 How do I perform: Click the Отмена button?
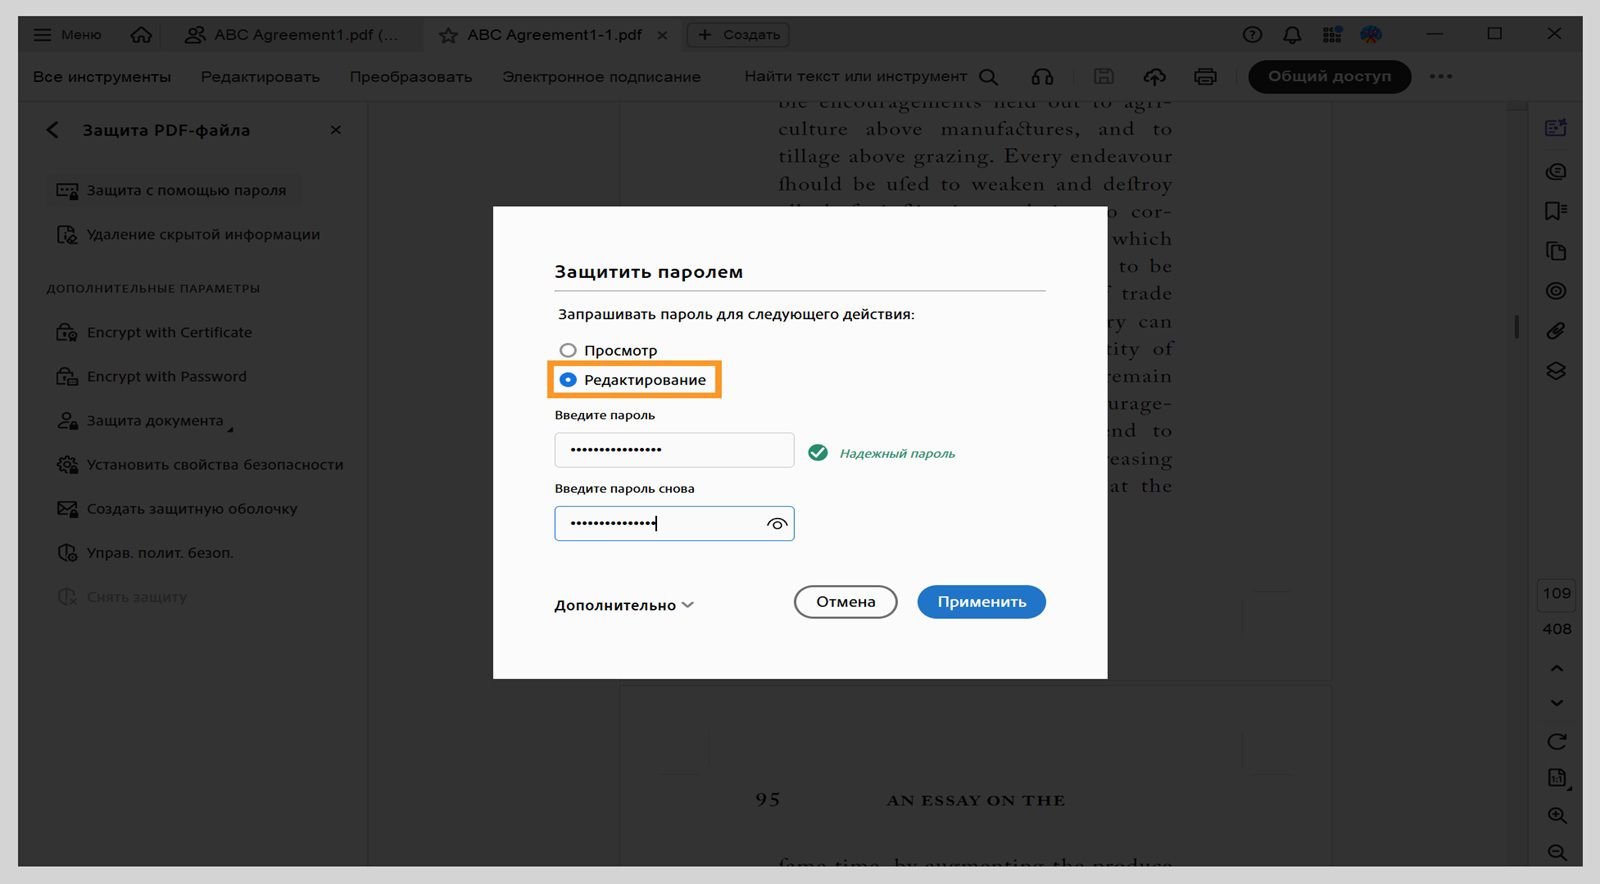[845, 602]
